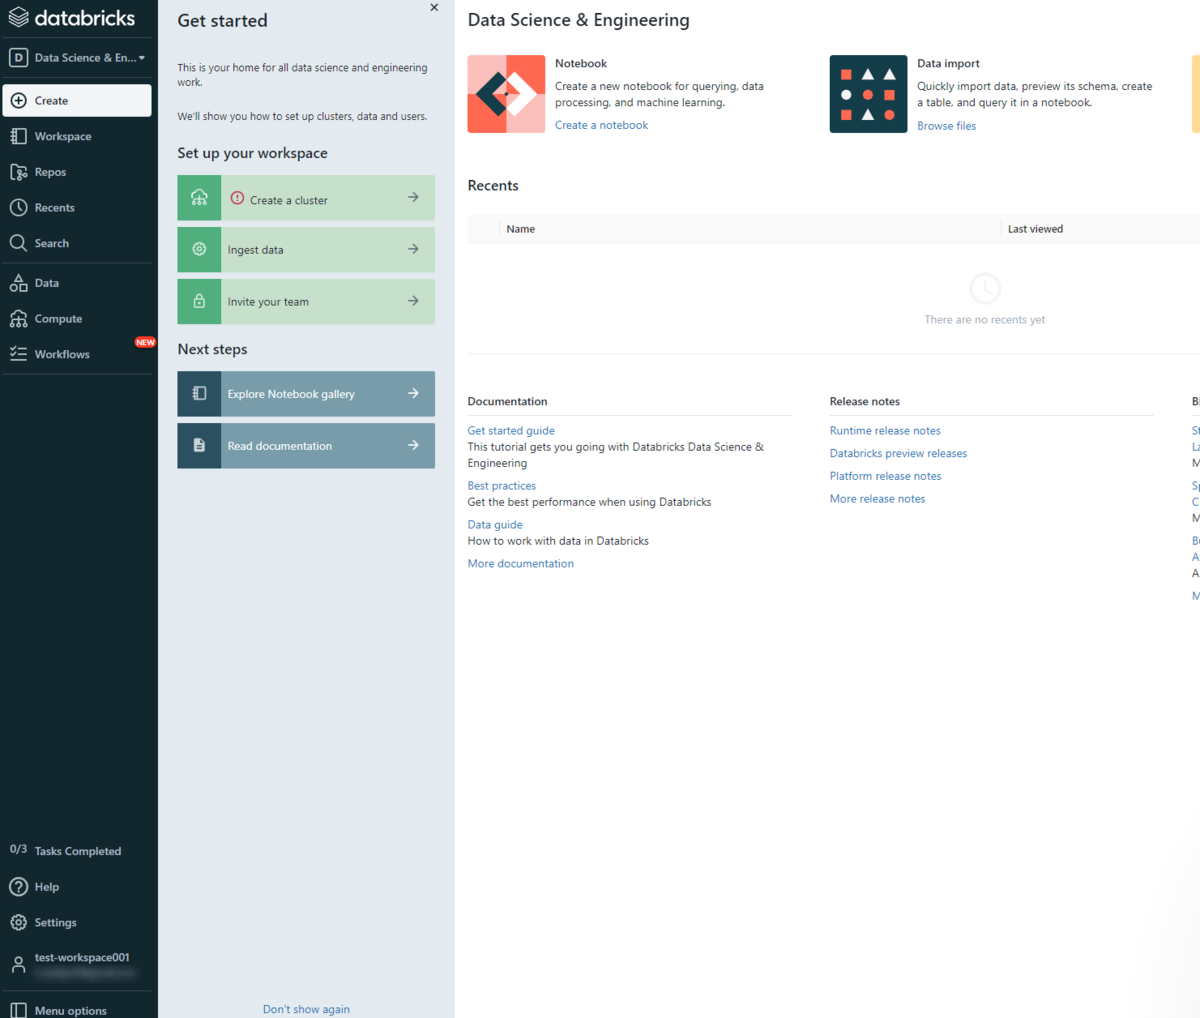Open the Best practices documentation link

501,486
